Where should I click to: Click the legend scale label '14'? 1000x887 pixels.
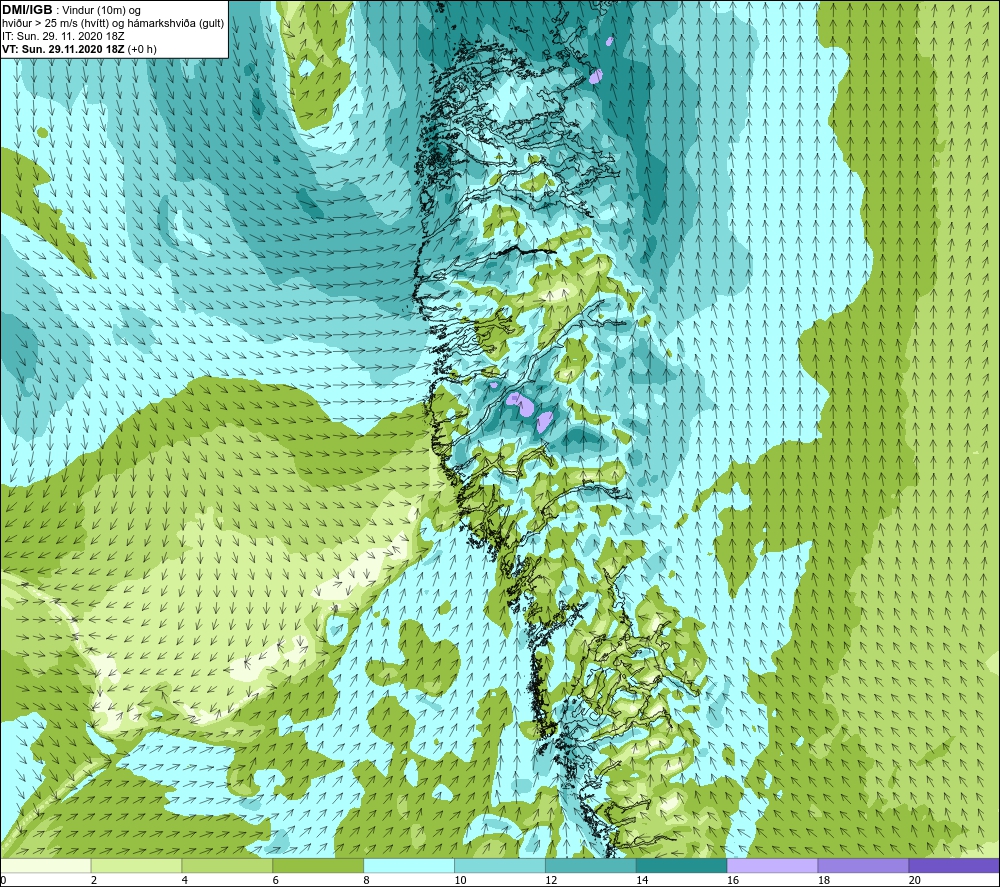tap(642, 880)
